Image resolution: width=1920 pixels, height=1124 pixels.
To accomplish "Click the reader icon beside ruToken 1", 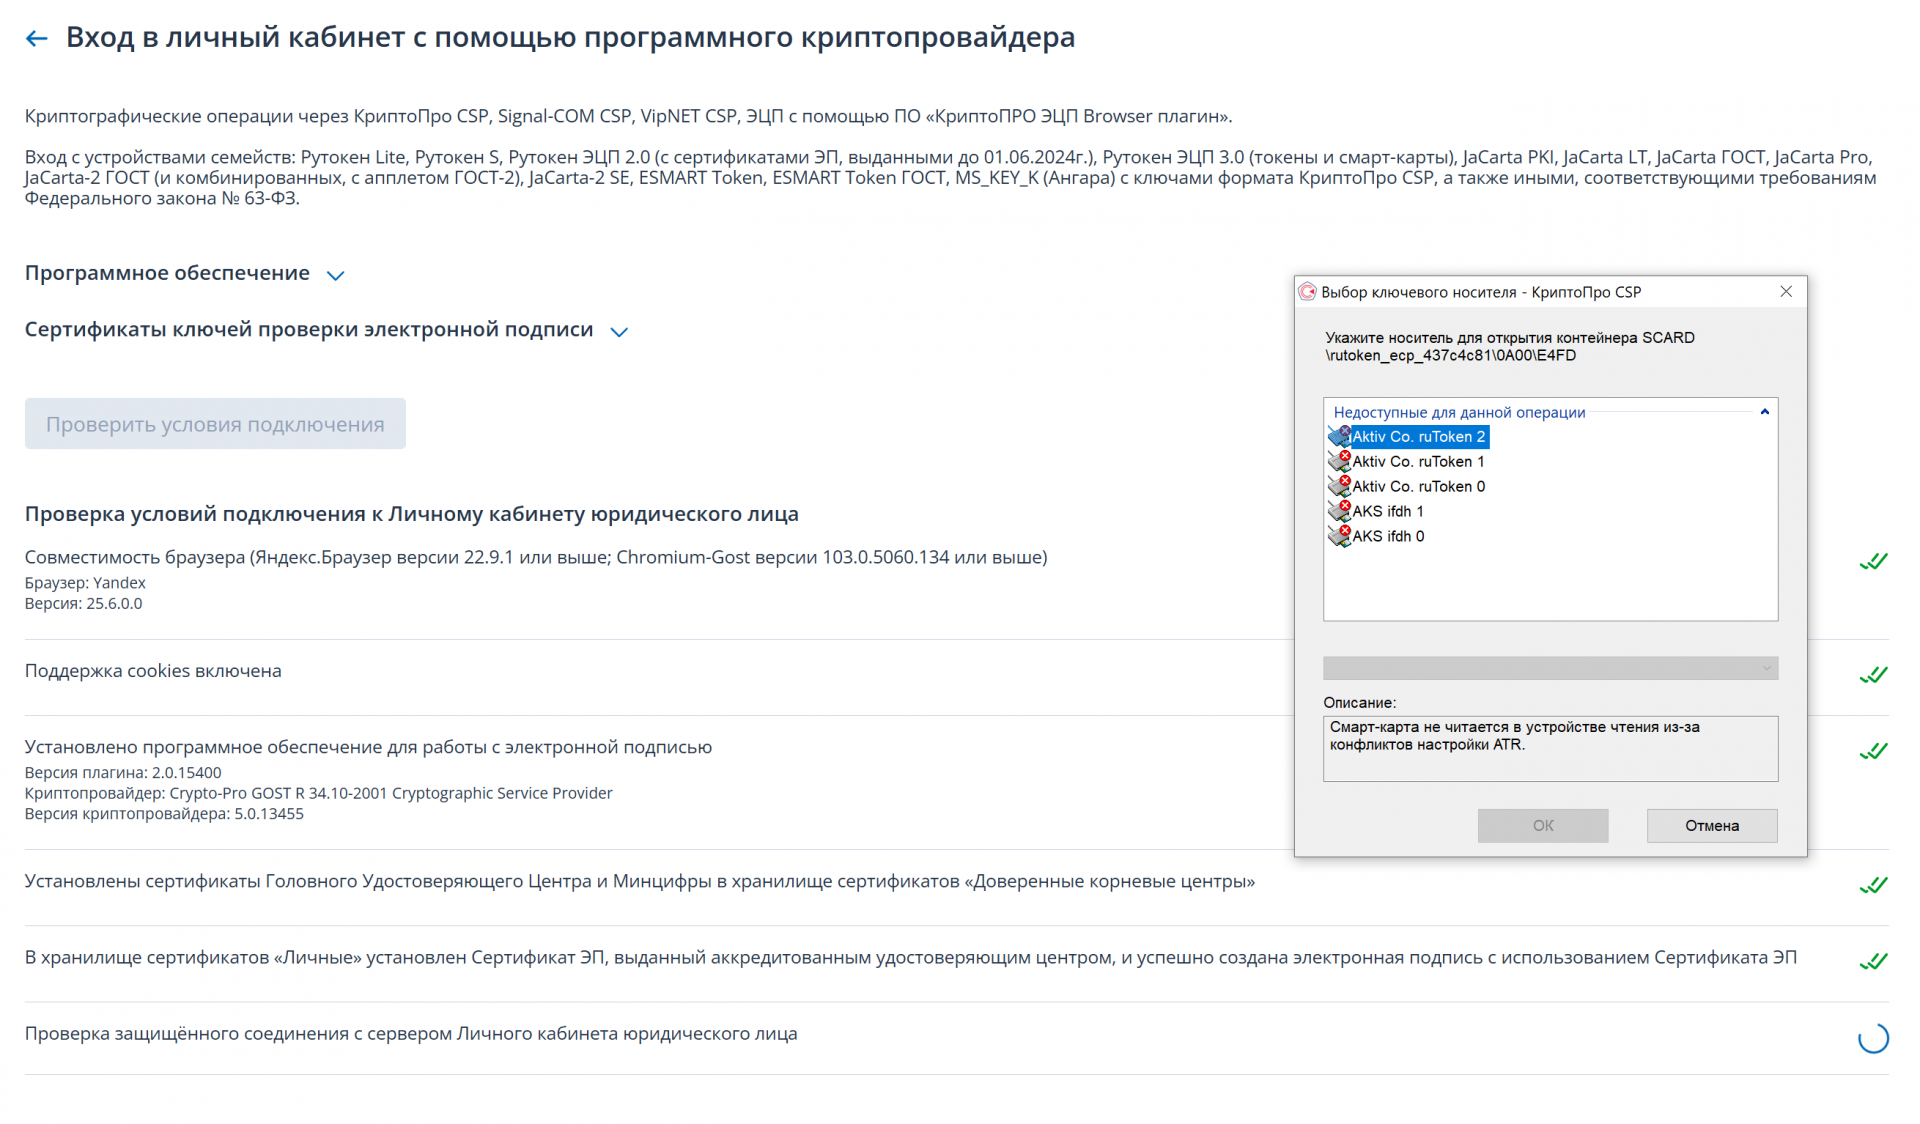I will (x=1339, y=462).
